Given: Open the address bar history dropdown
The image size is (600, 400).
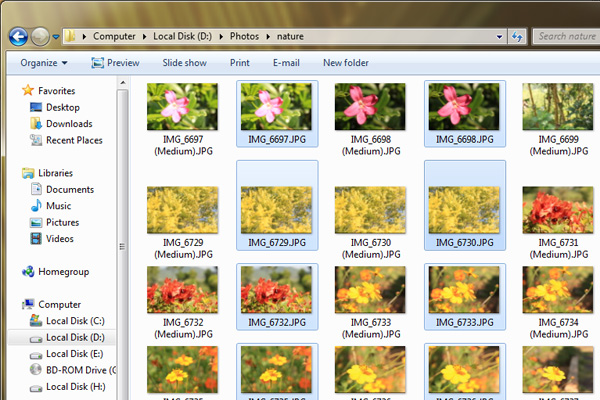Looking at the screenshot, I should (x=499, y=37).
